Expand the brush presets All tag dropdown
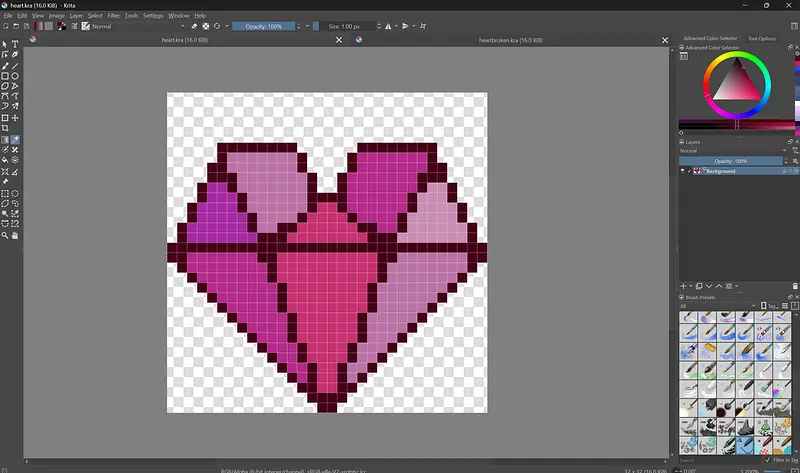This screenshot has height=473, width=800. (x=715, y=306)
